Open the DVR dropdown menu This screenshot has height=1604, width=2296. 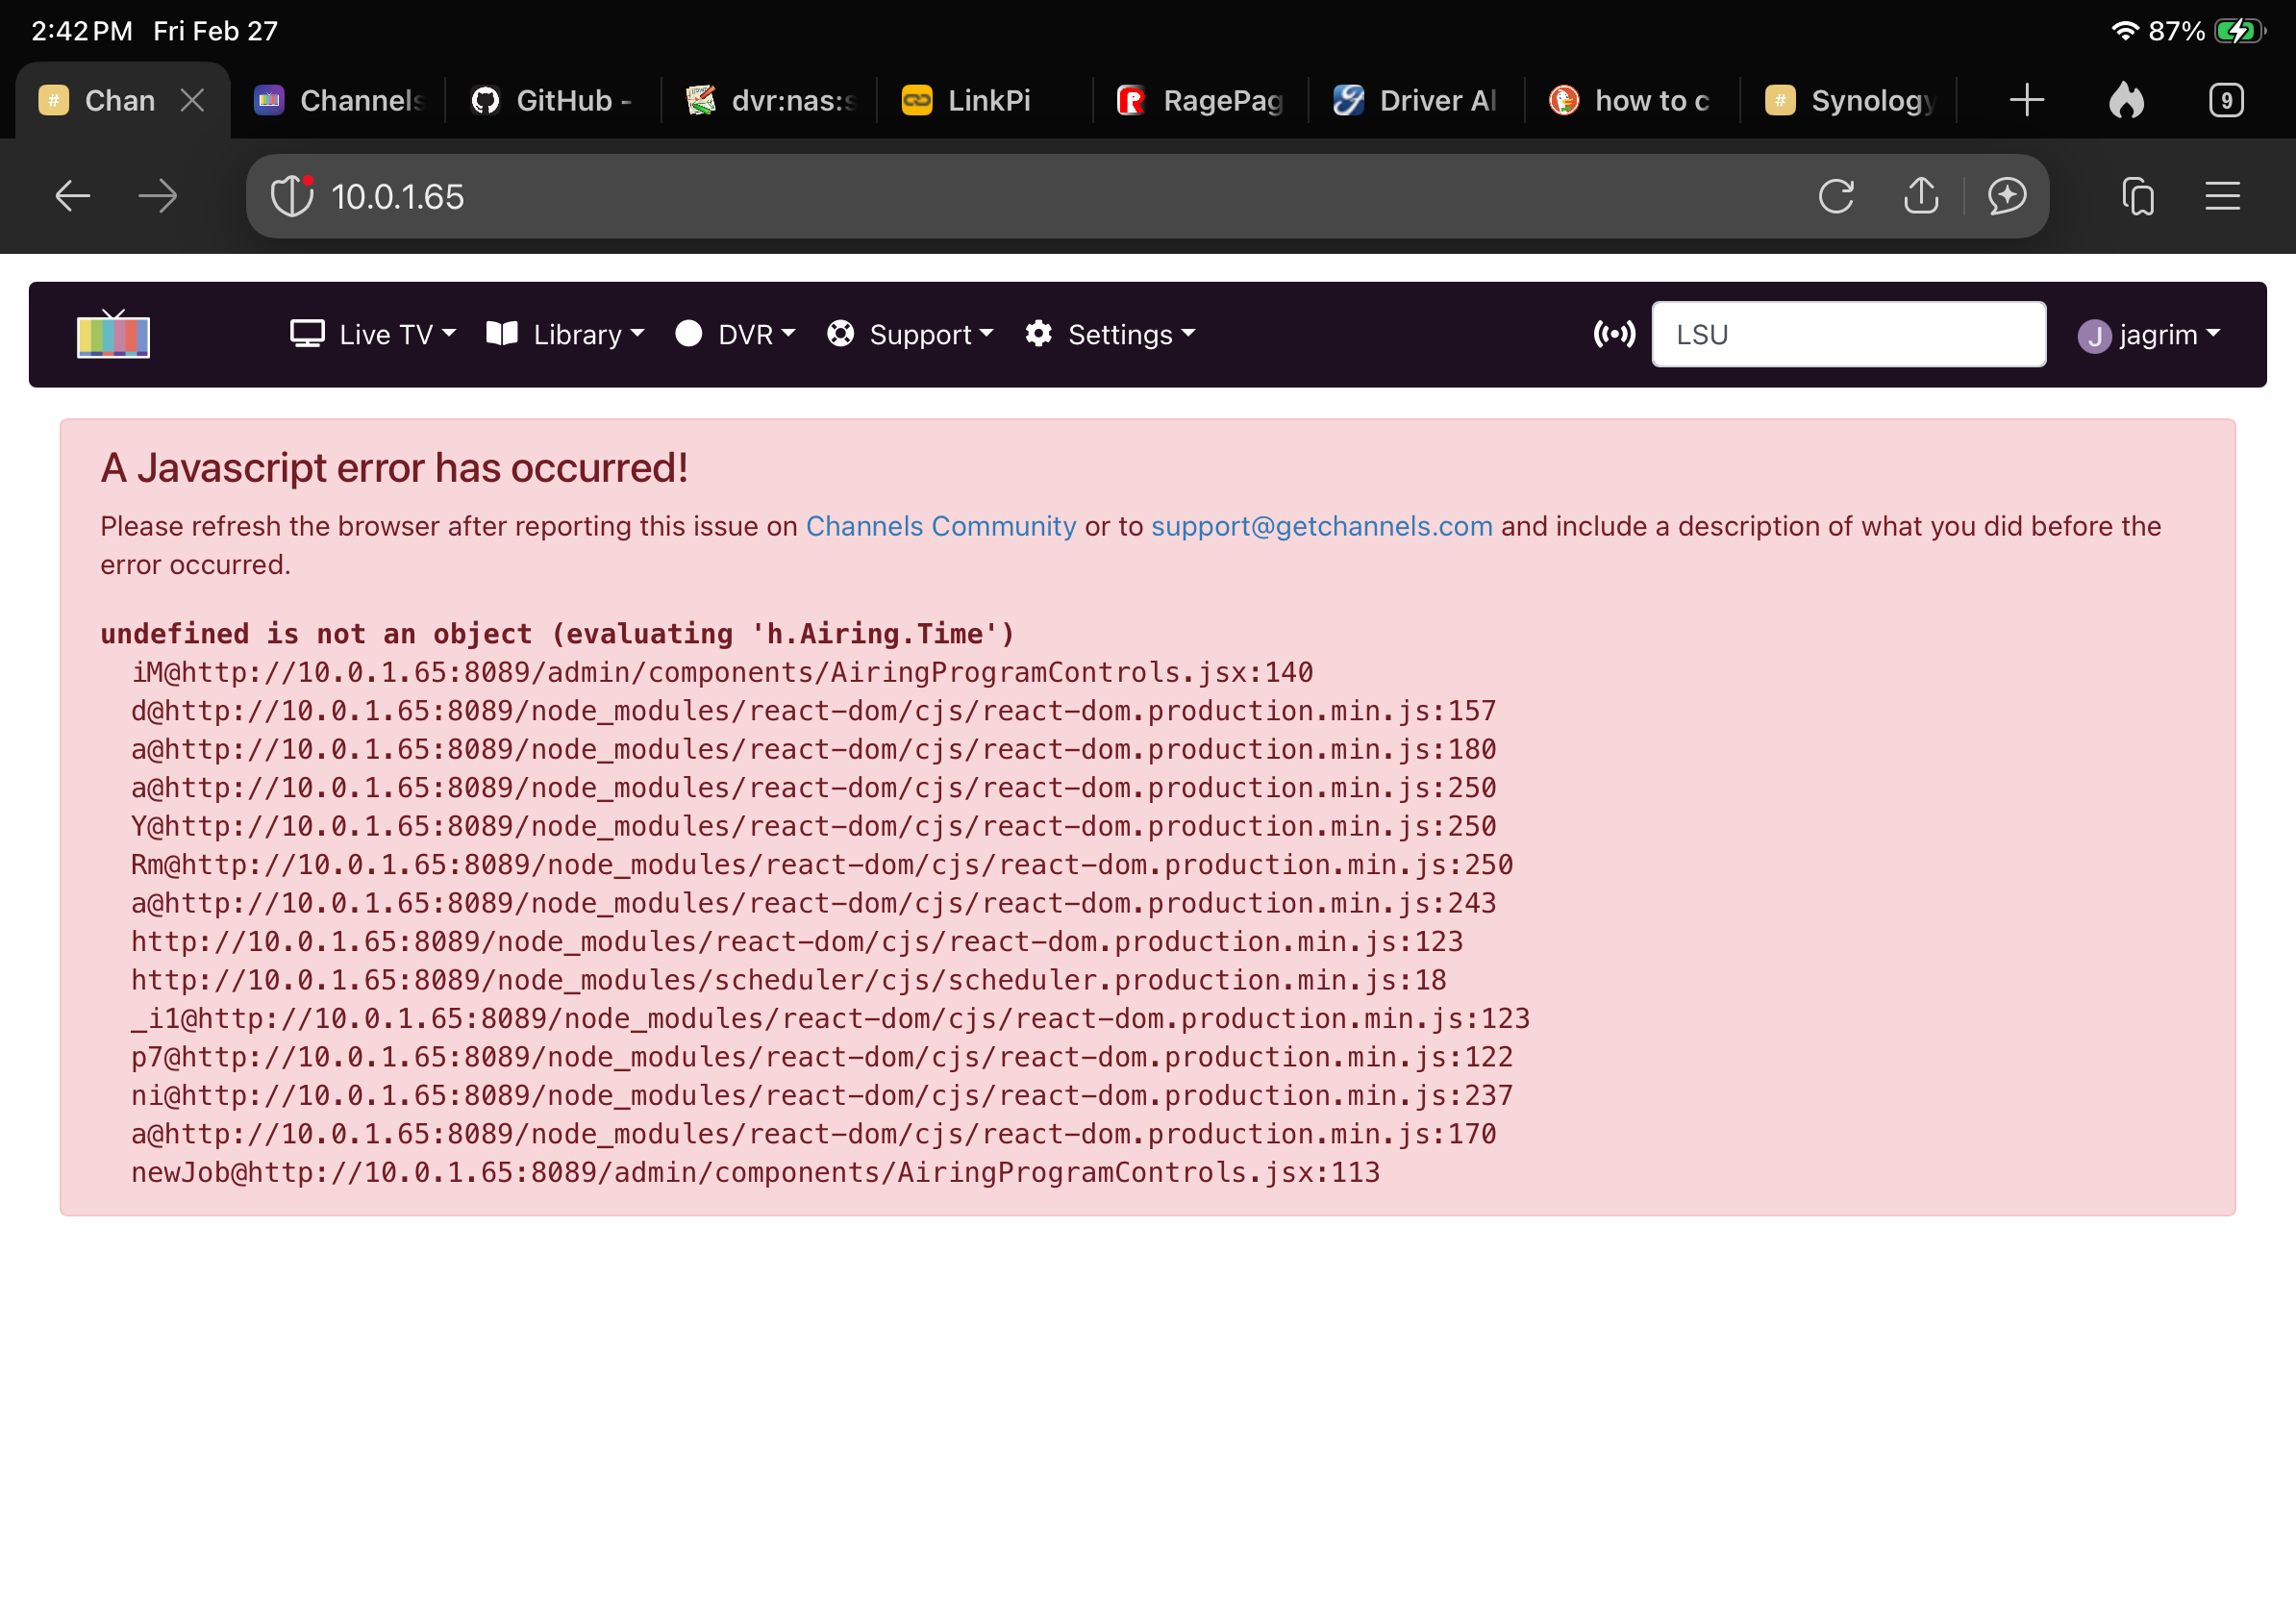[x=735, y=334]
